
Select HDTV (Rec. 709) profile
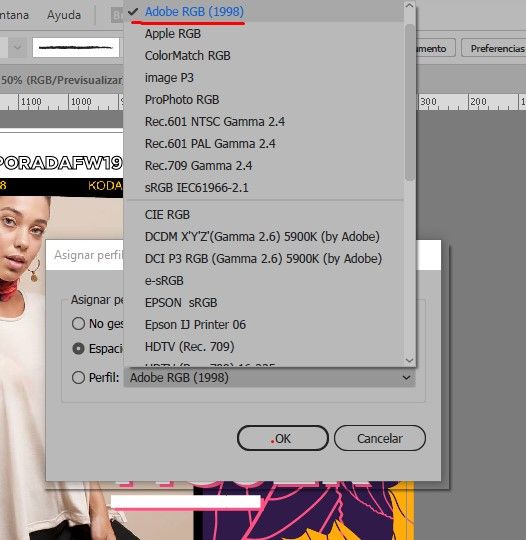tap(264, 346)
